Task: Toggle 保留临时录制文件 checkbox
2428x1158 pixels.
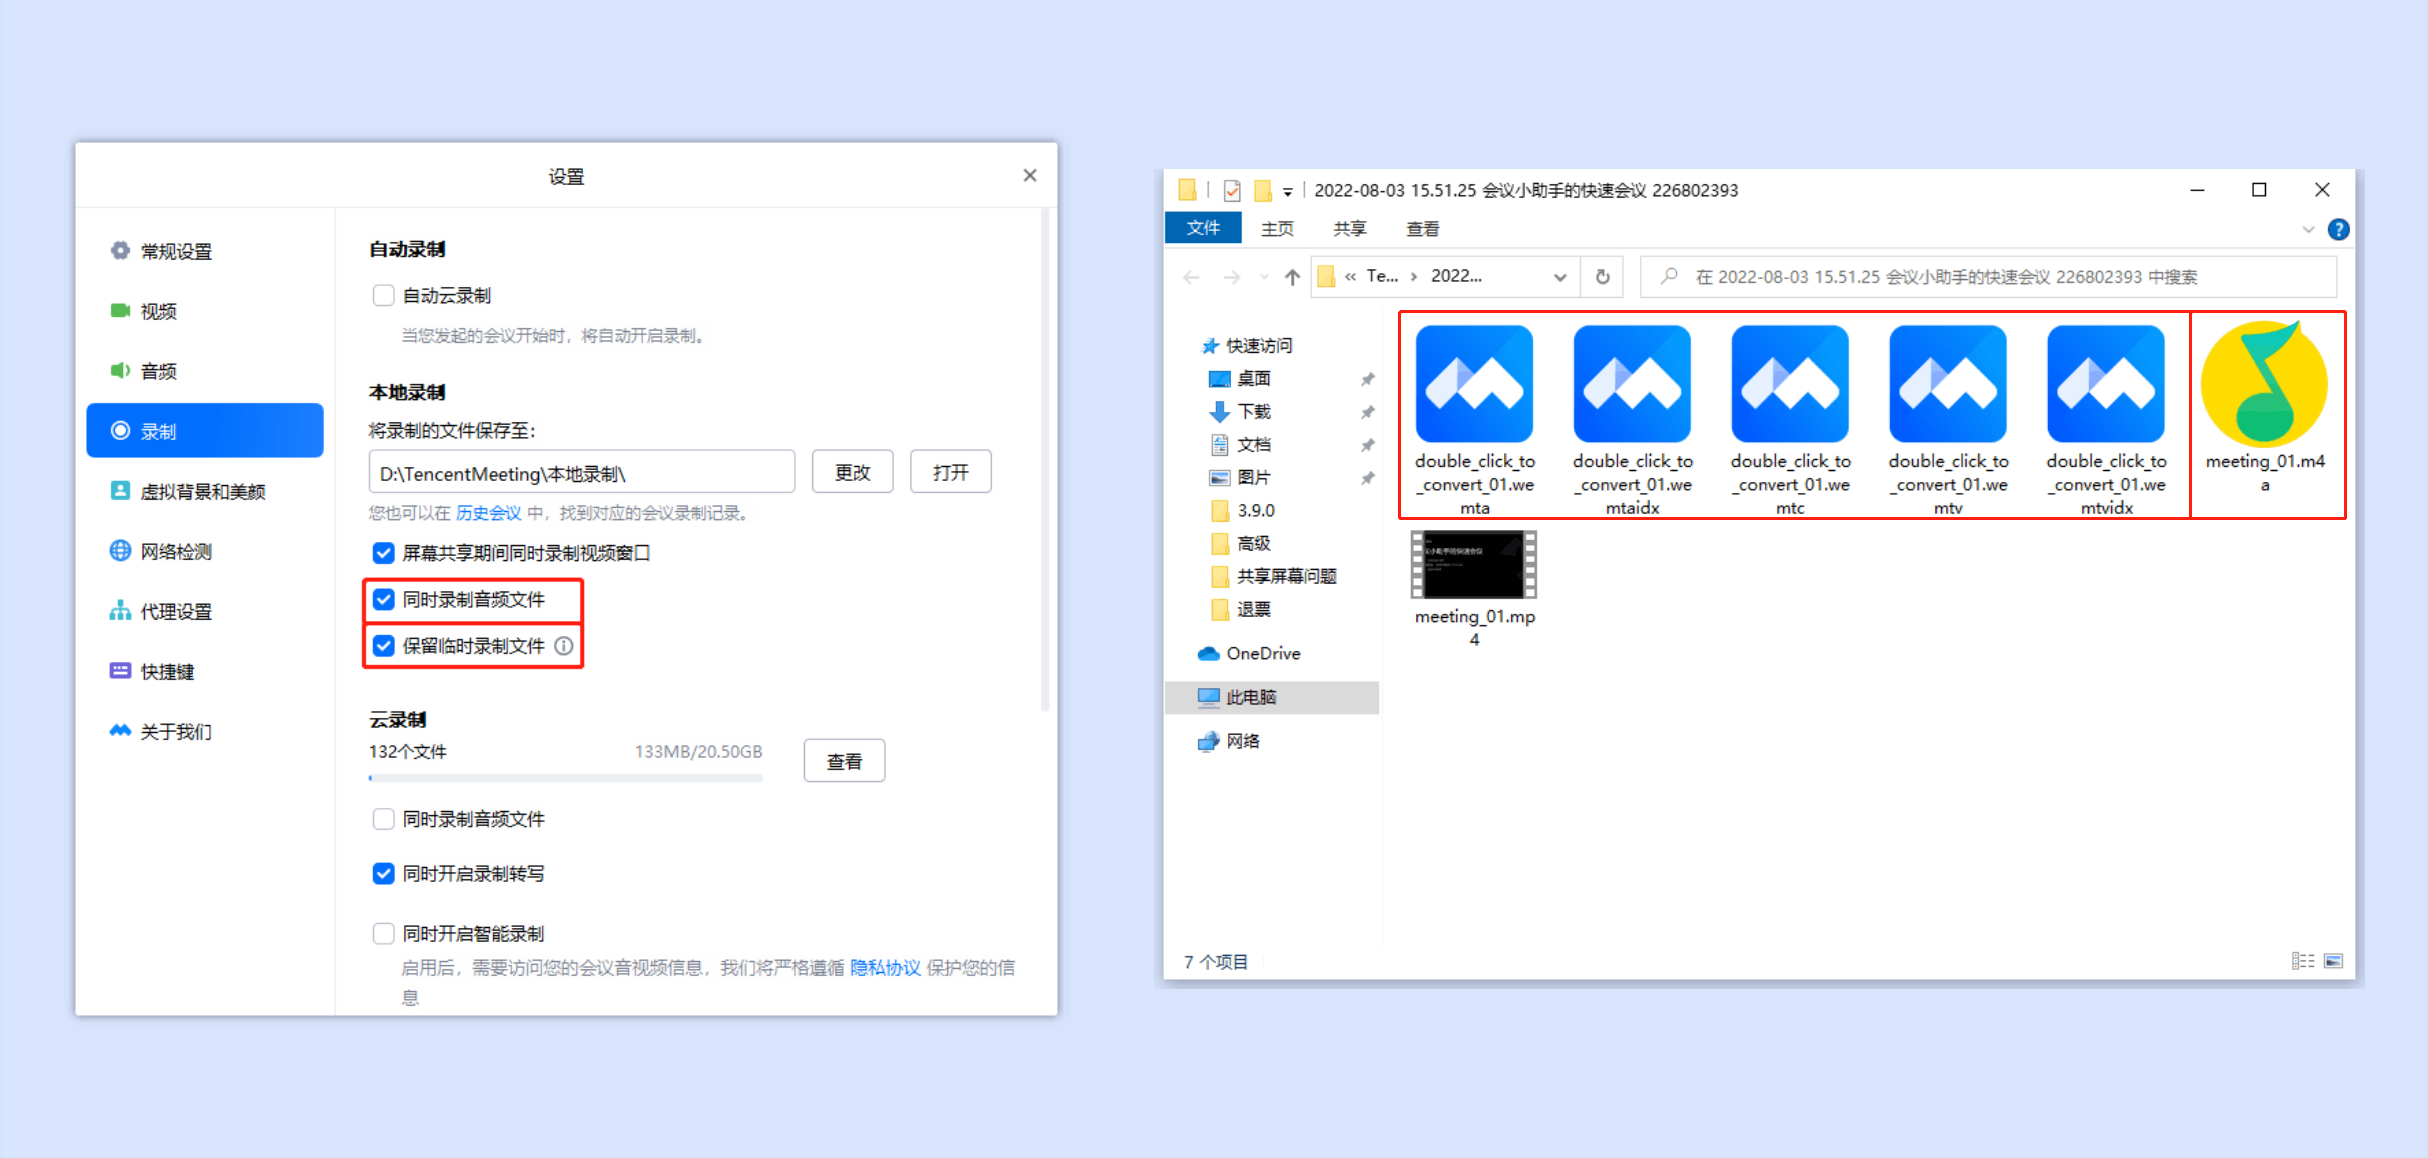Action: coord(383,646)
